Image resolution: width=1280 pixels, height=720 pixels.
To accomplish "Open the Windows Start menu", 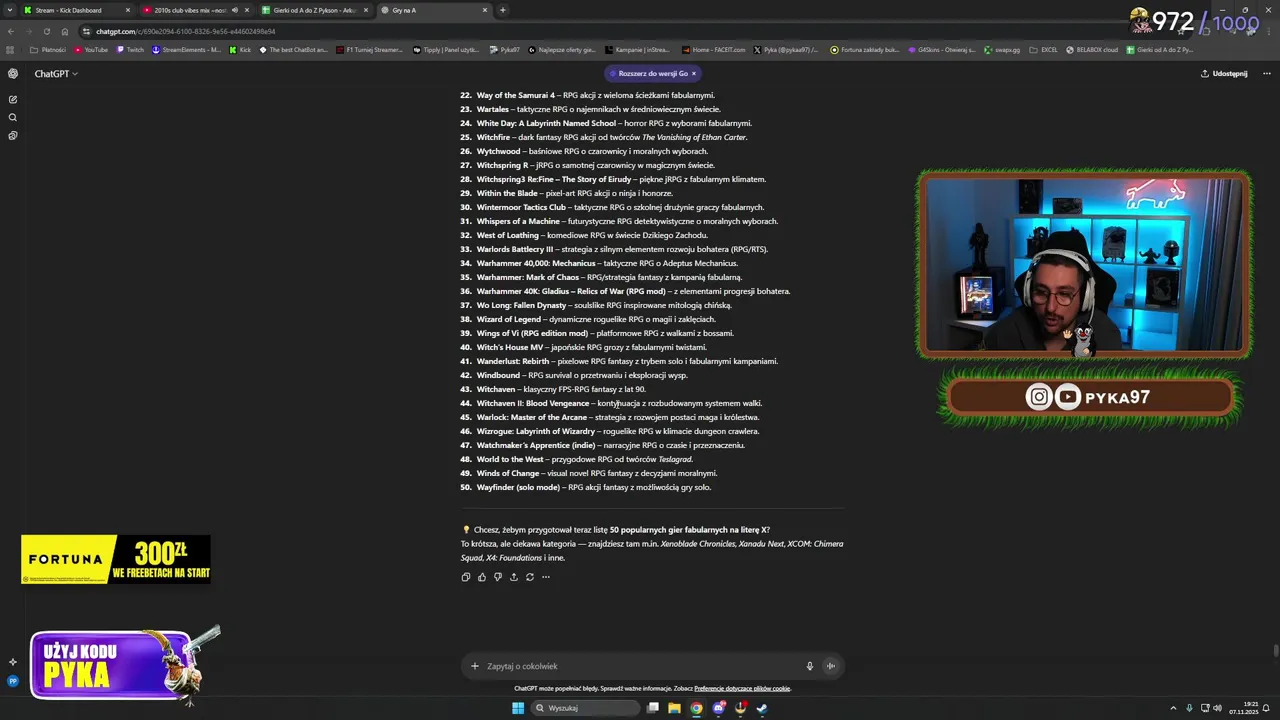I will [518, 708].
